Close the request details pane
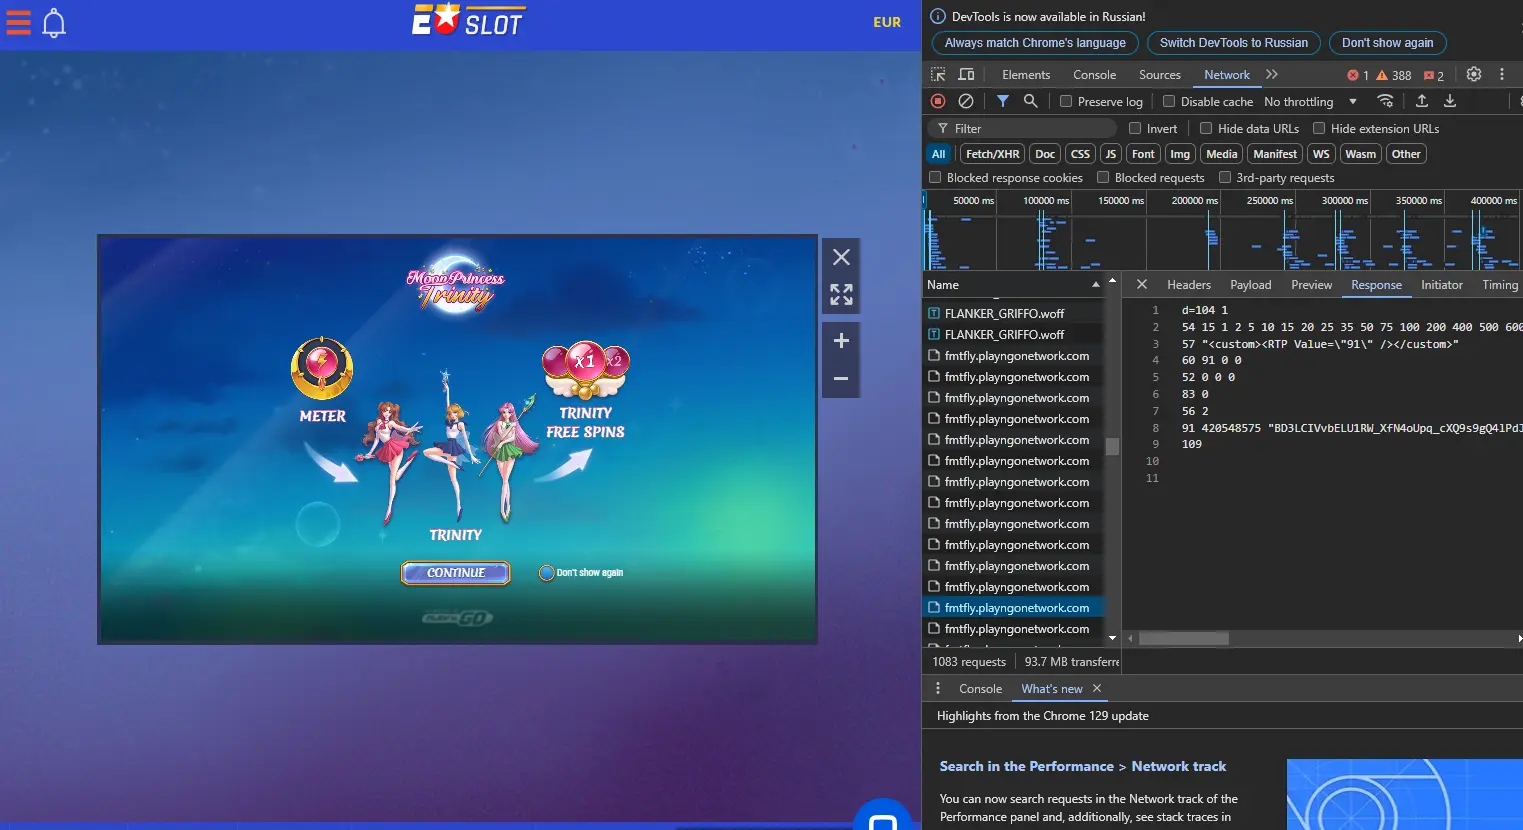Viewport: 1523px width, 830px height. (1141, 284)
